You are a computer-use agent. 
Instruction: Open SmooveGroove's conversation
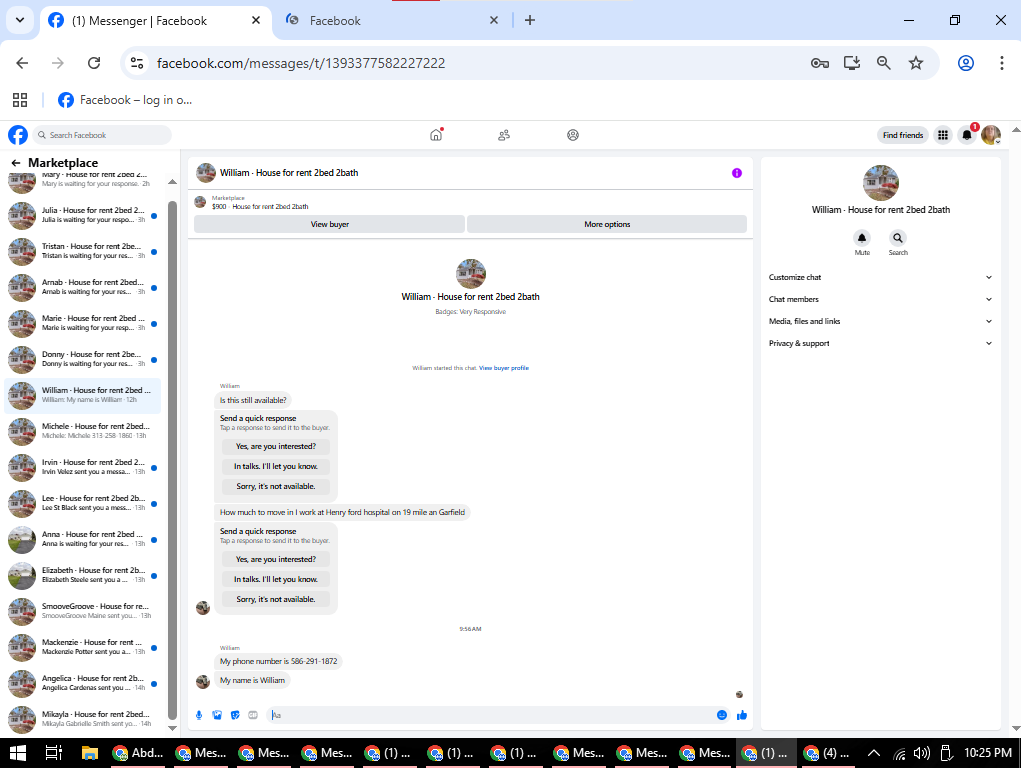[x=83, y=610]
